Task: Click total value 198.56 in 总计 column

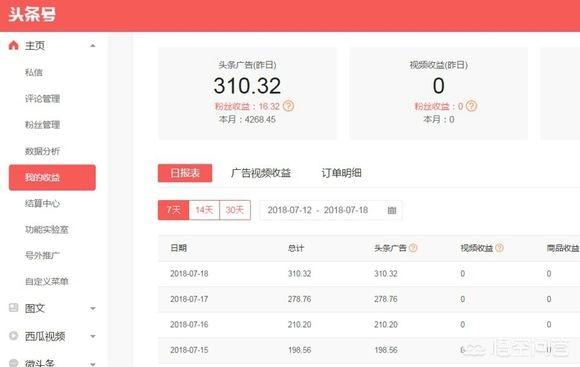Action: (300, 350)
